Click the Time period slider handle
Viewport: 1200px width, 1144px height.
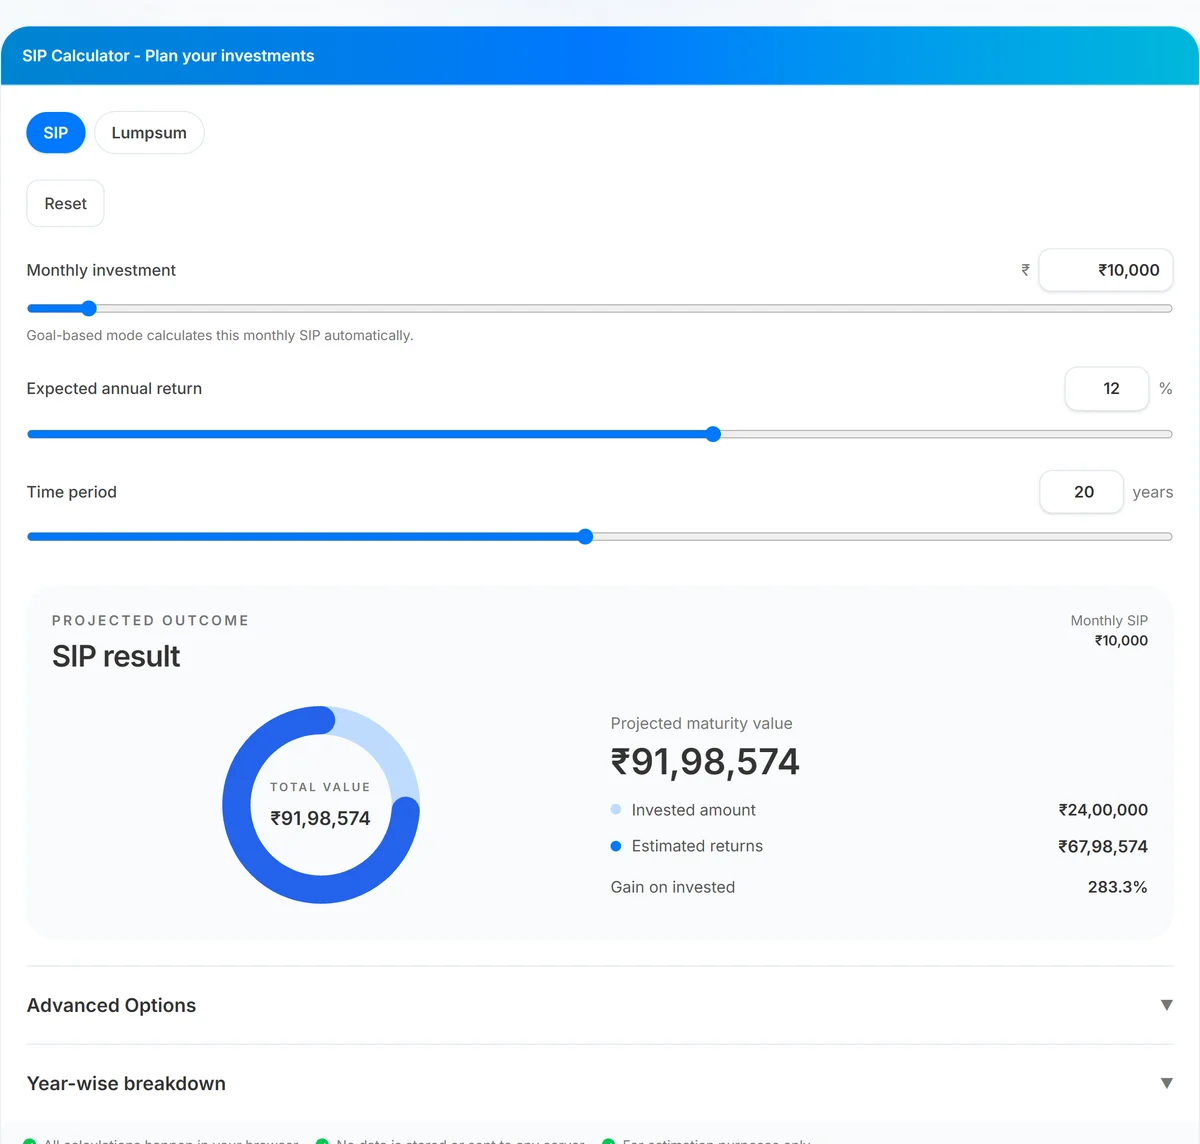586,537
